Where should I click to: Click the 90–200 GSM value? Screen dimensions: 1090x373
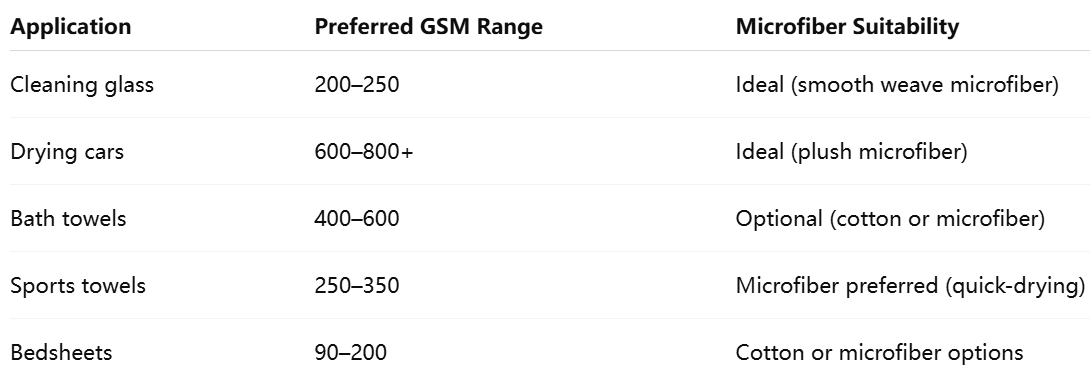350,352
